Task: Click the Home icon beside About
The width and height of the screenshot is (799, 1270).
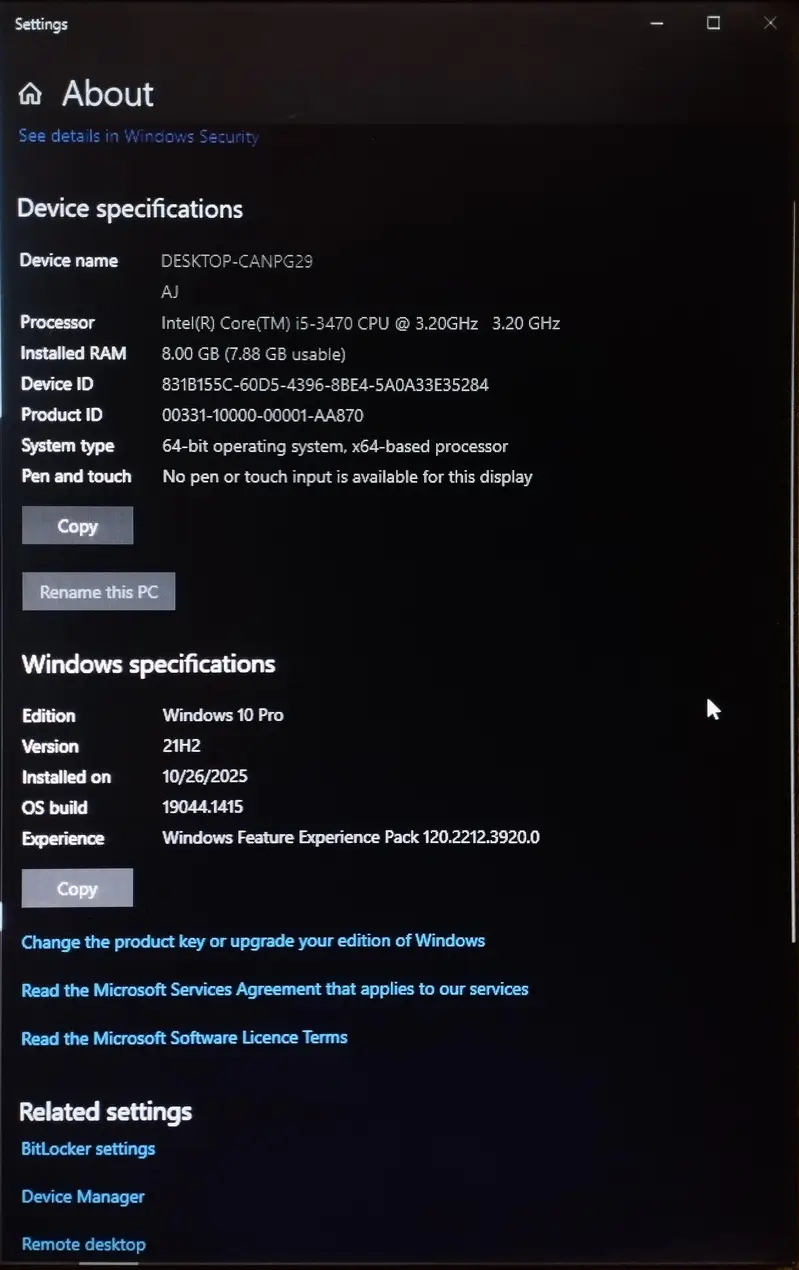Action: (x=31, y=94)
